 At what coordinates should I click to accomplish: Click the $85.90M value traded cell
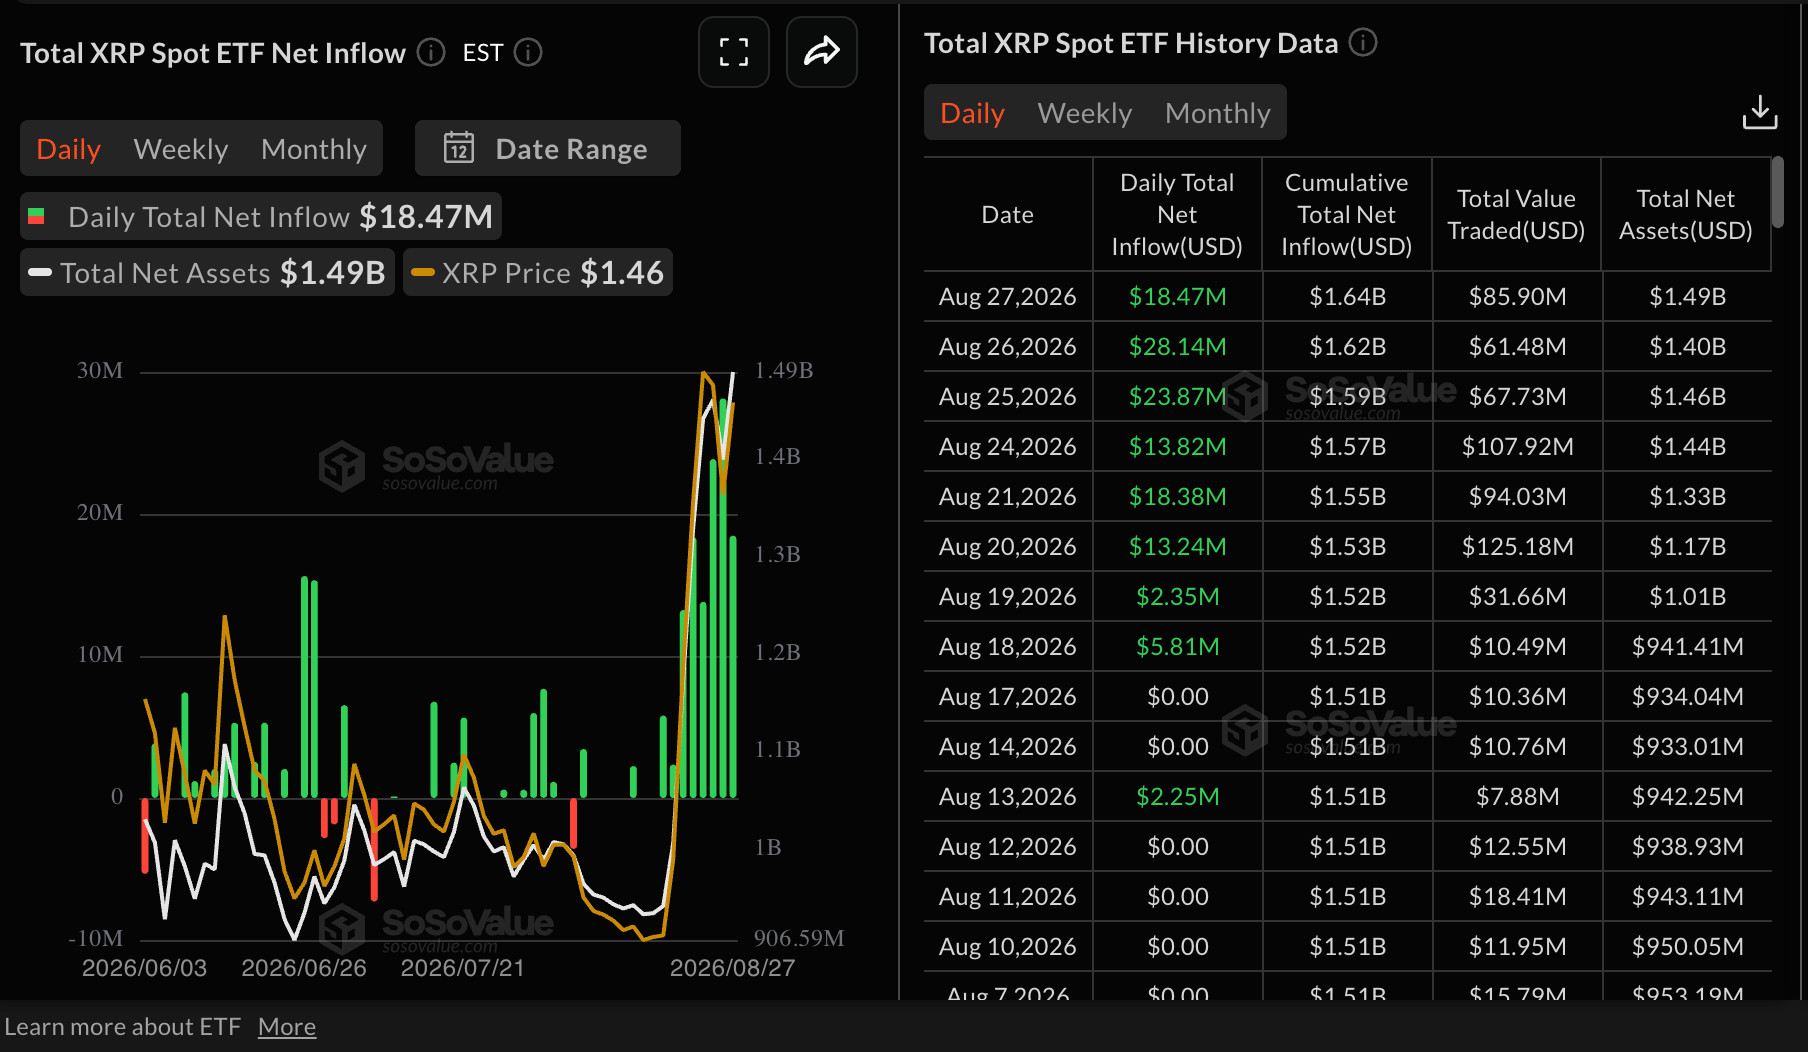click(1517, 296)
